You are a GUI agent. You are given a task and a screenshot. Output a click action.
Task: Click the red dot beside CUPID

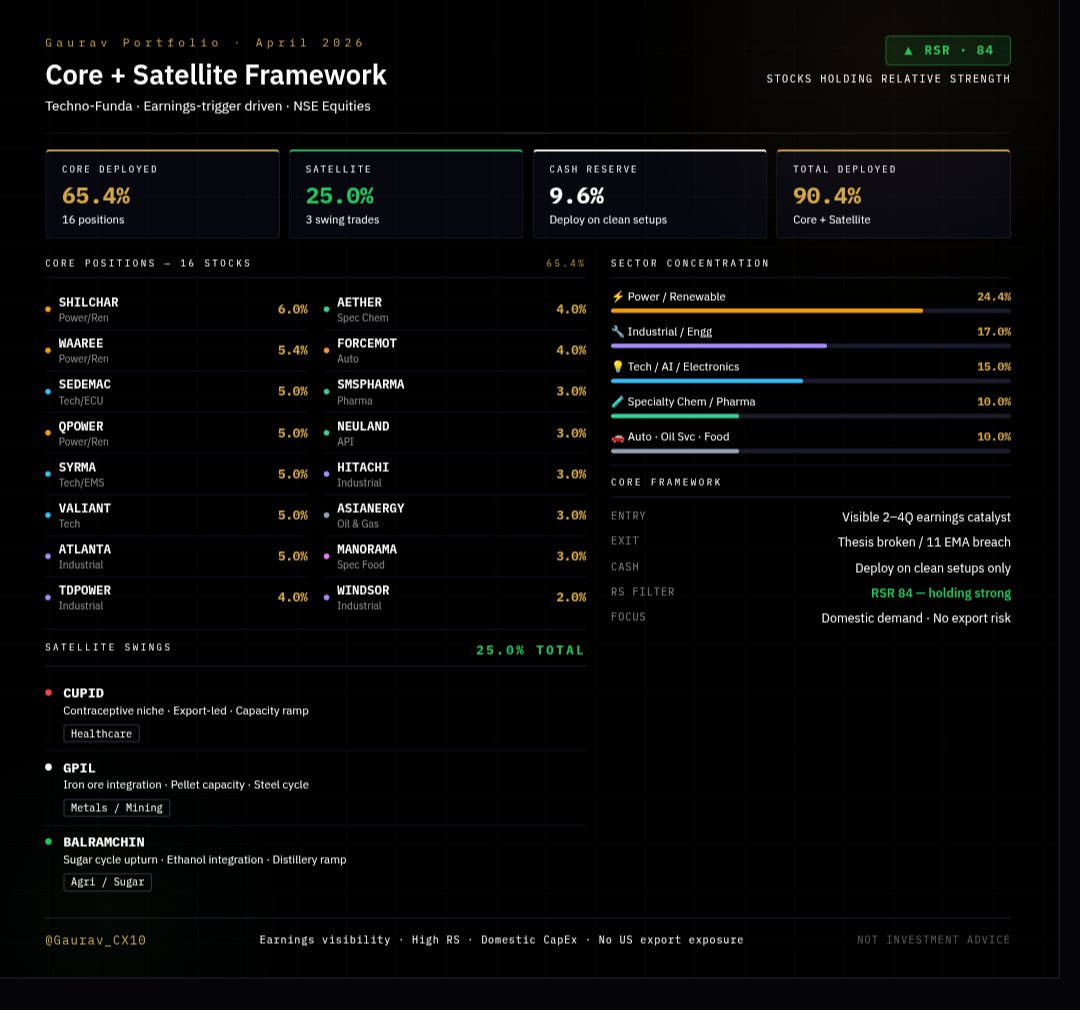[48, 692]
